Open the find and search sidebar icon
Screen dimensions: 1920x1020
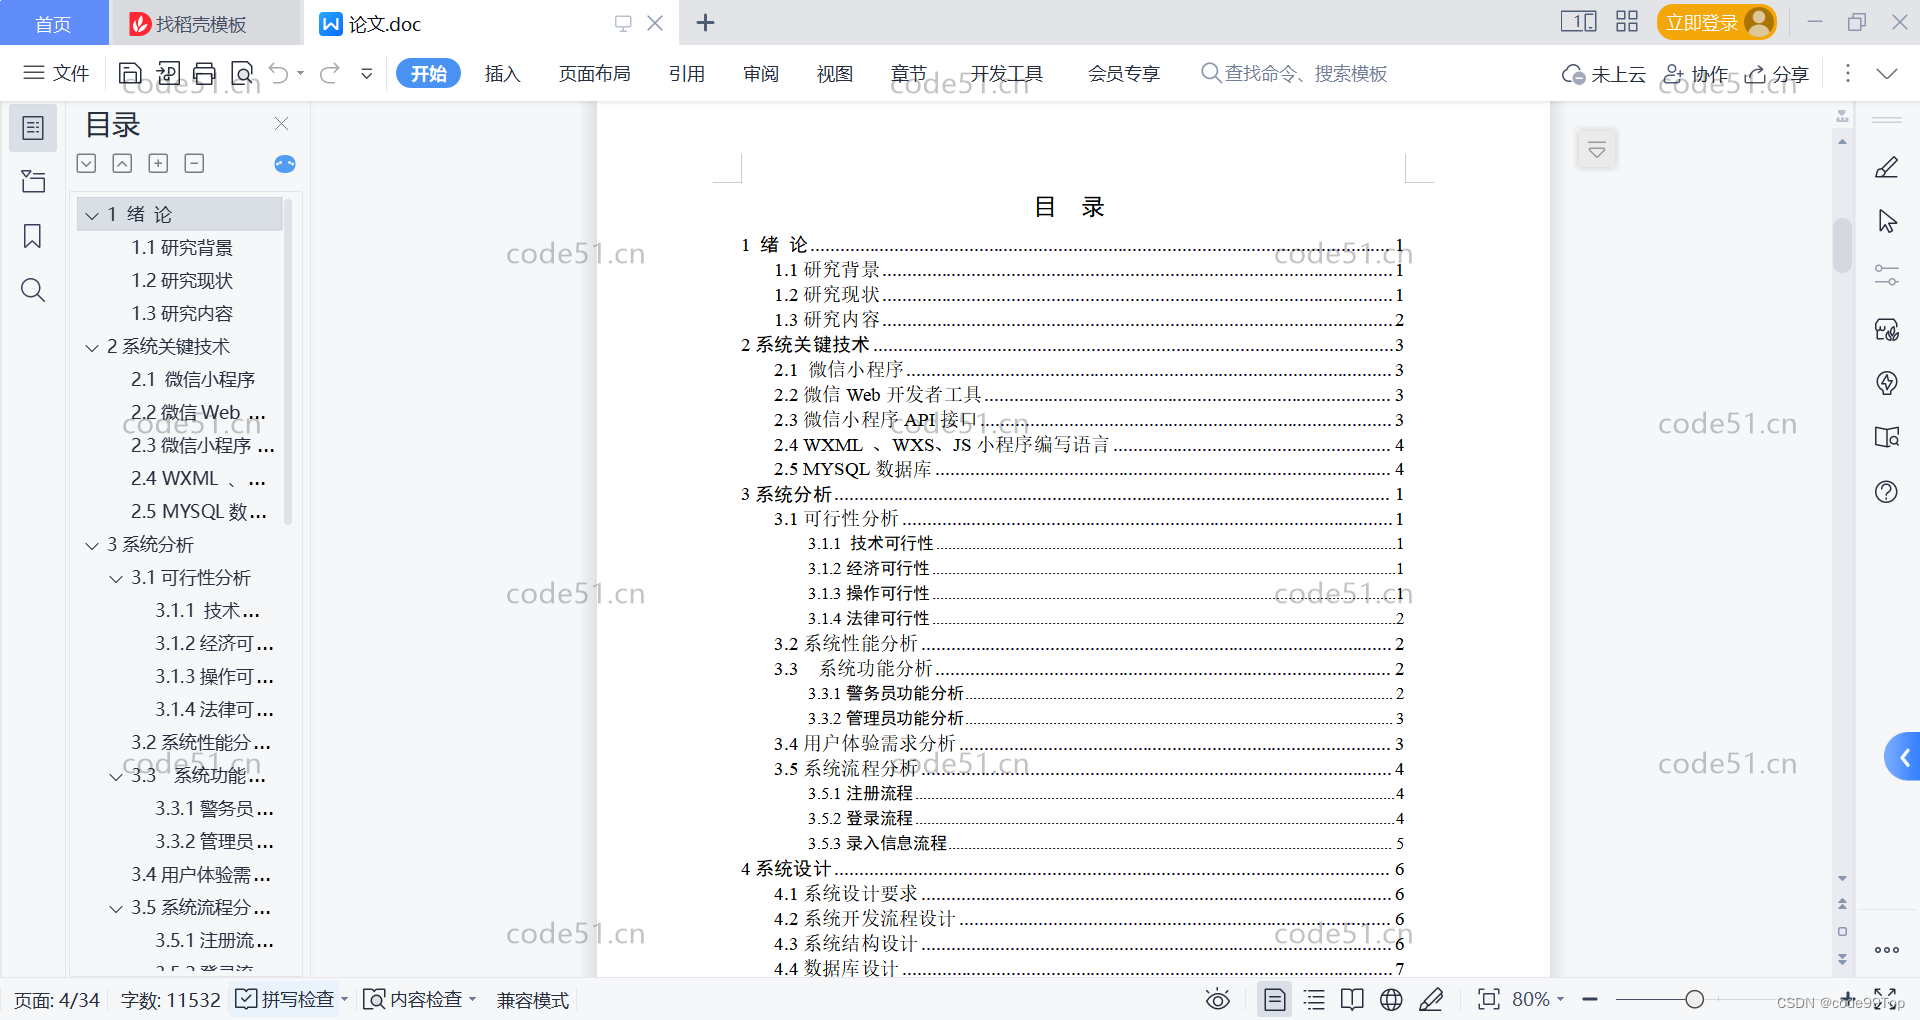click(33, 290)
